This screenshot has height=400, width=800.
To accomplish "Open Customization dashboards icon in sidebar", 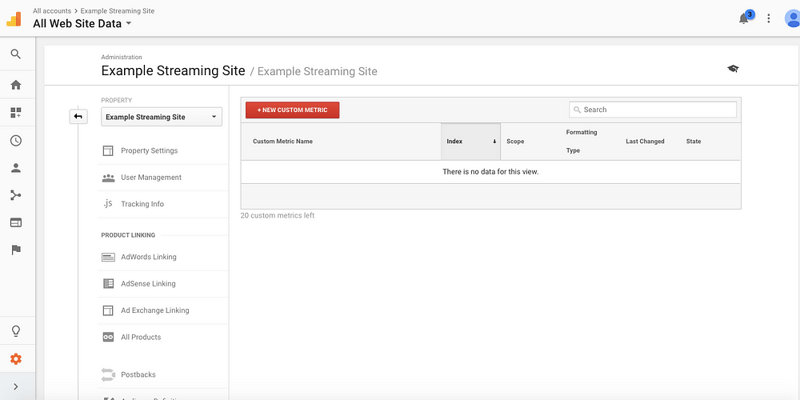I will (16, 113).
